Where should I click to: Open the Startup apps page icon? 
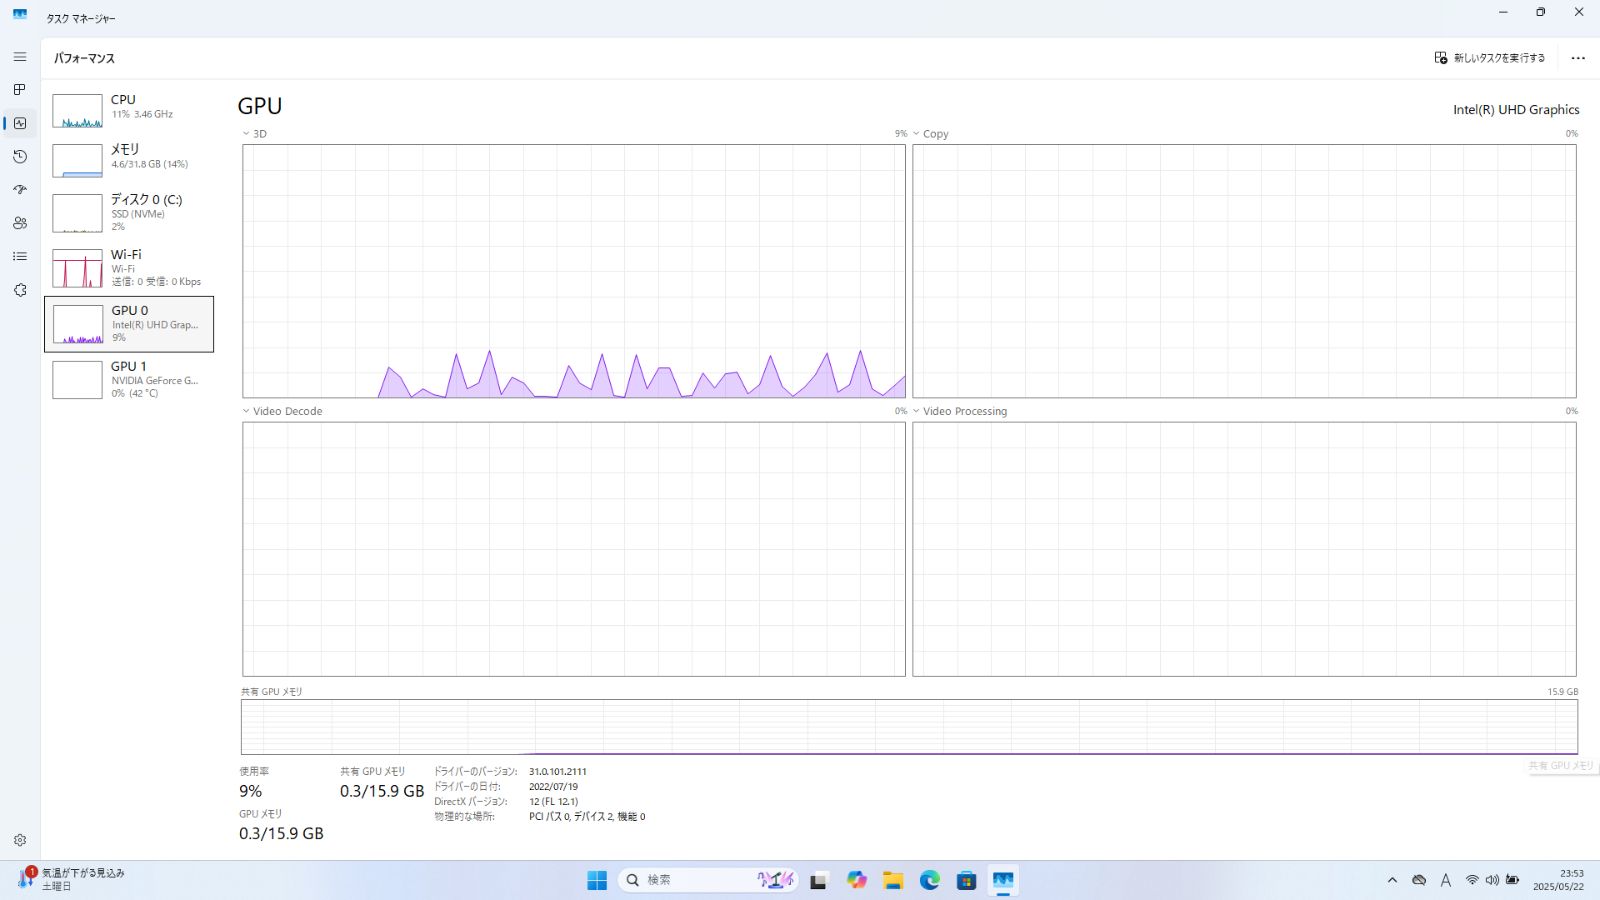click(19, 190)
